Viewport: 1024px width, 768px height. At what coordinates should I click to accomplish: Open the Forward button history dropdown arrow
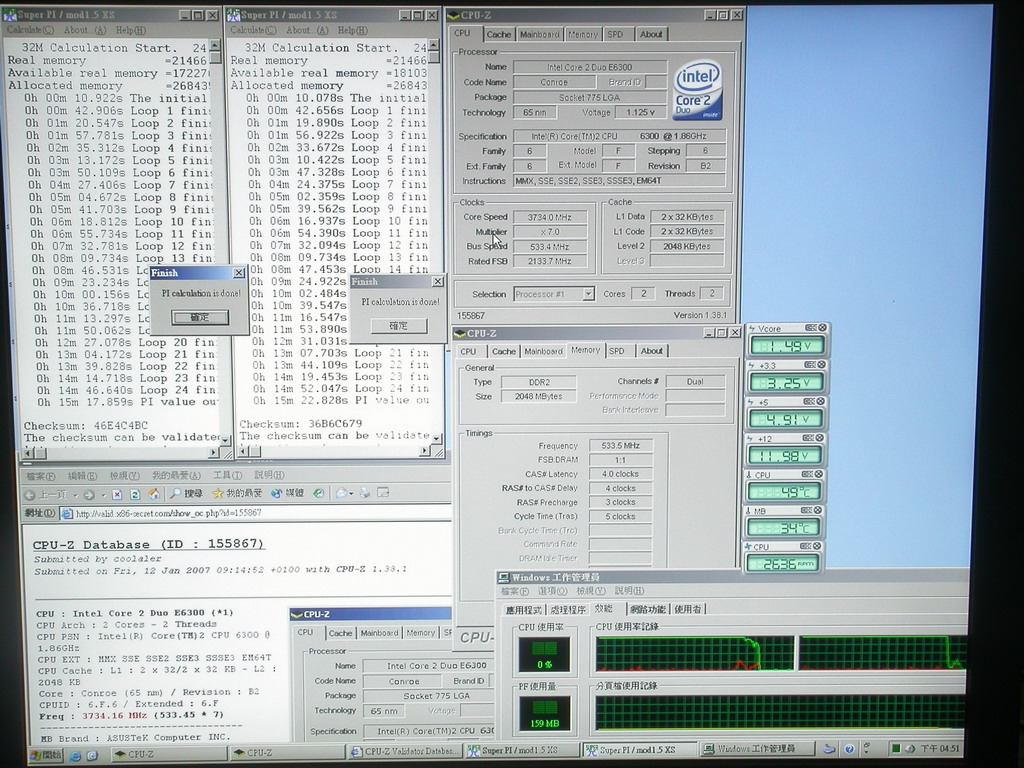[x=103, y=495]
